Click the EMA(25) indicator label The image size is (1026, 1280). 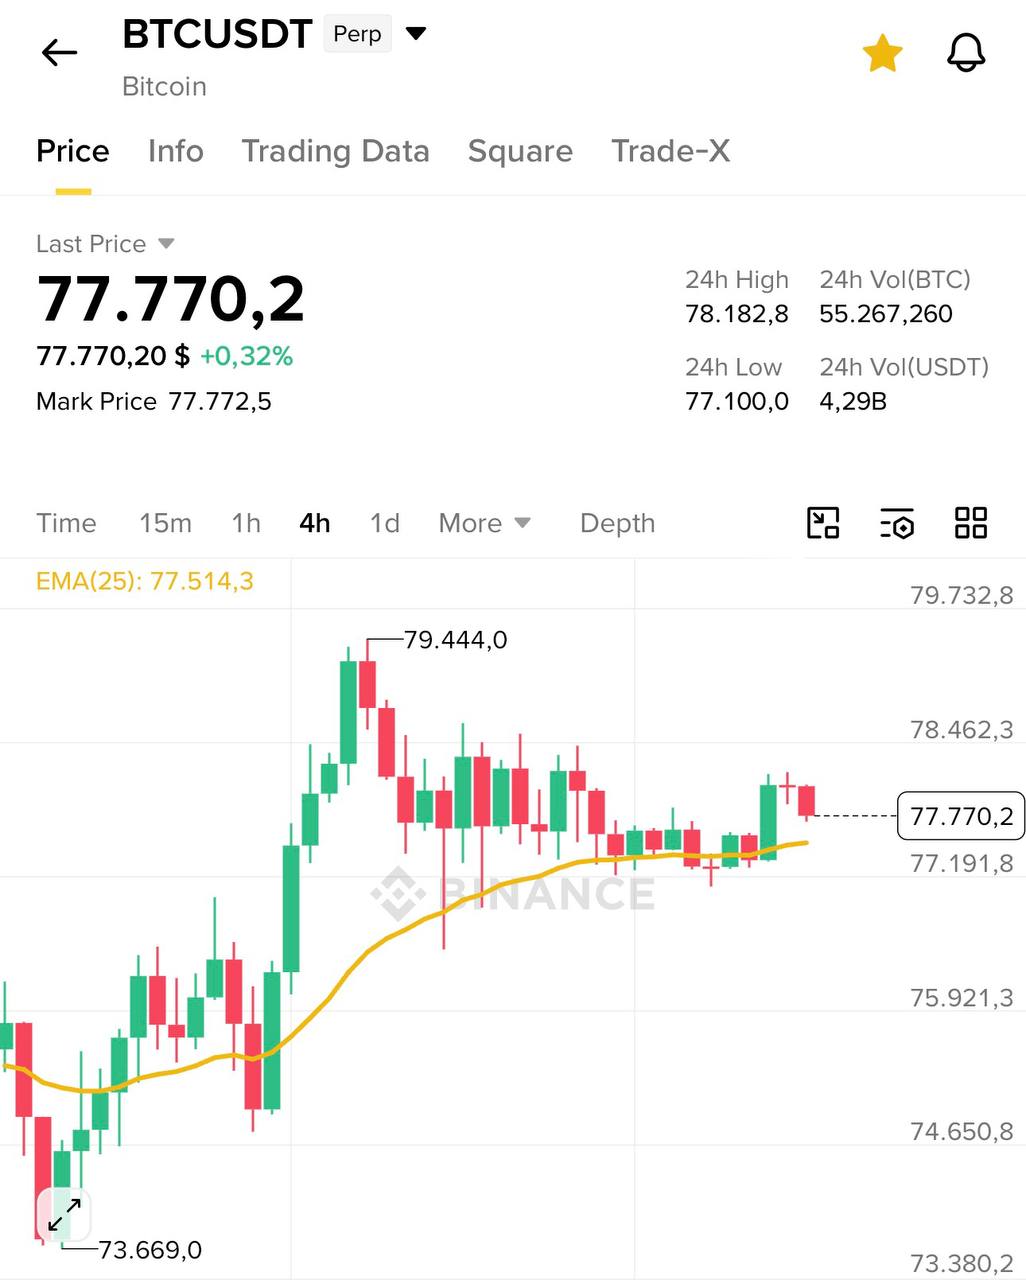click(x=145, y=581)
